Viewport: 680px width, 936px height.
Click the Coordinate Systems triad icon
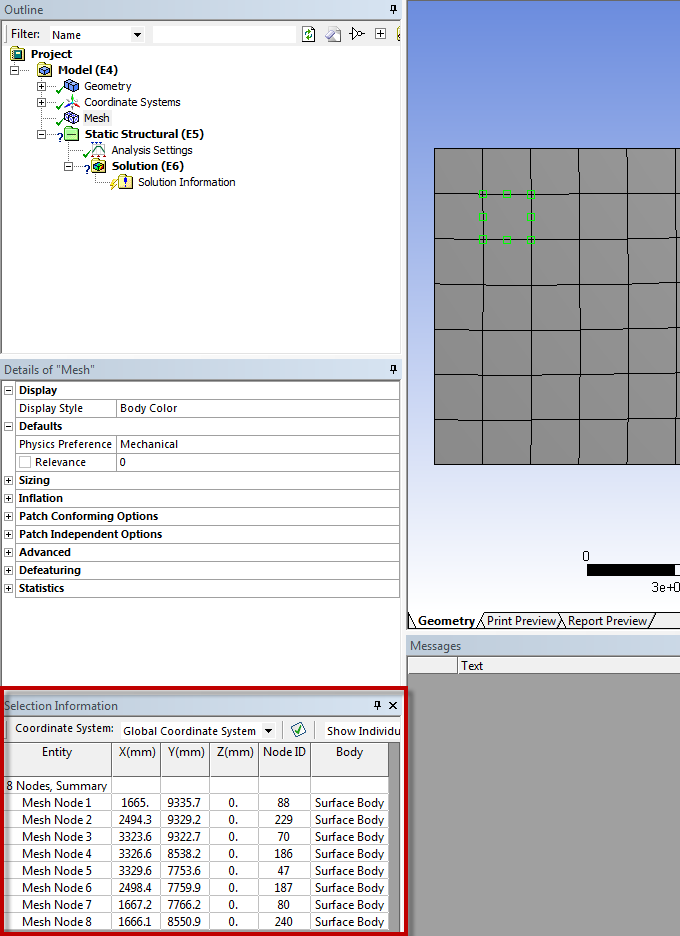72,102
